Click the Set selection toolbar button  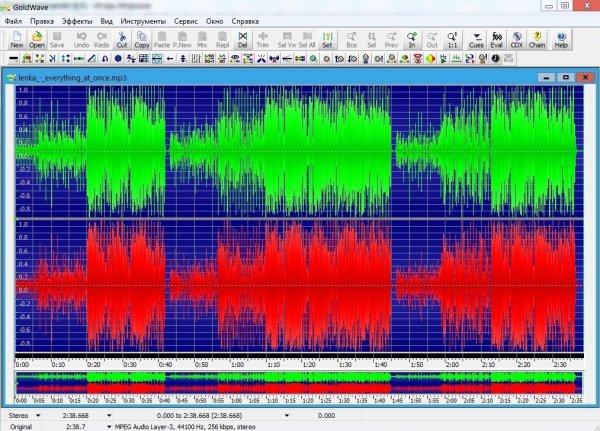(327, 39)
